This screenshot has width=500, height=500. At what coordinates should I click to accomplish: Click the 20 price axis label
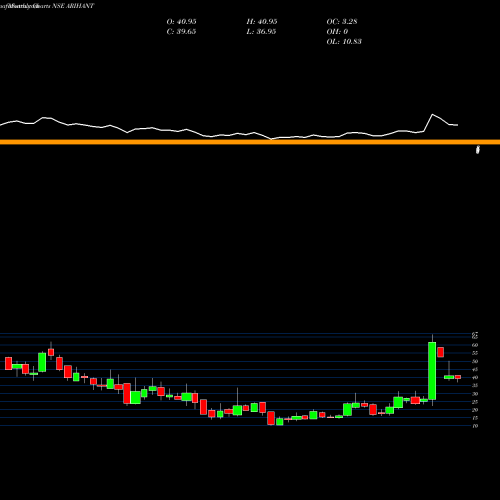[x=475, y=410]
